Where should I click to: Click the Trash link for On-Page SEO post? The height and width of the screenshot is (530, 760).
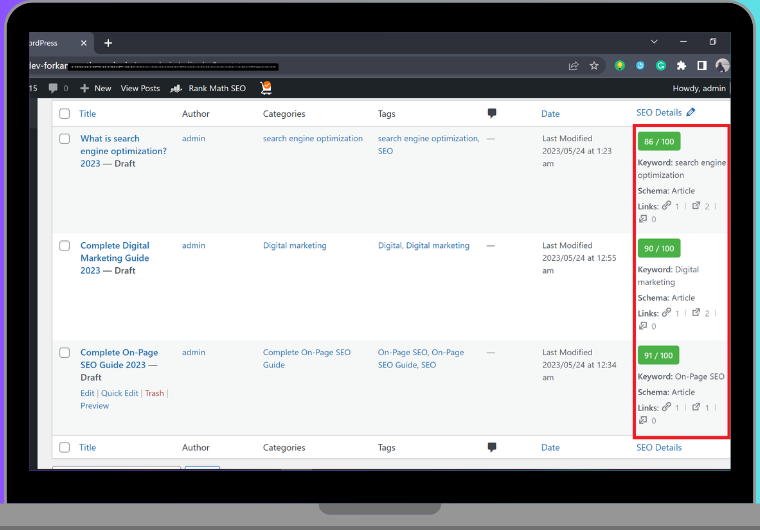(x=155, y=393)
